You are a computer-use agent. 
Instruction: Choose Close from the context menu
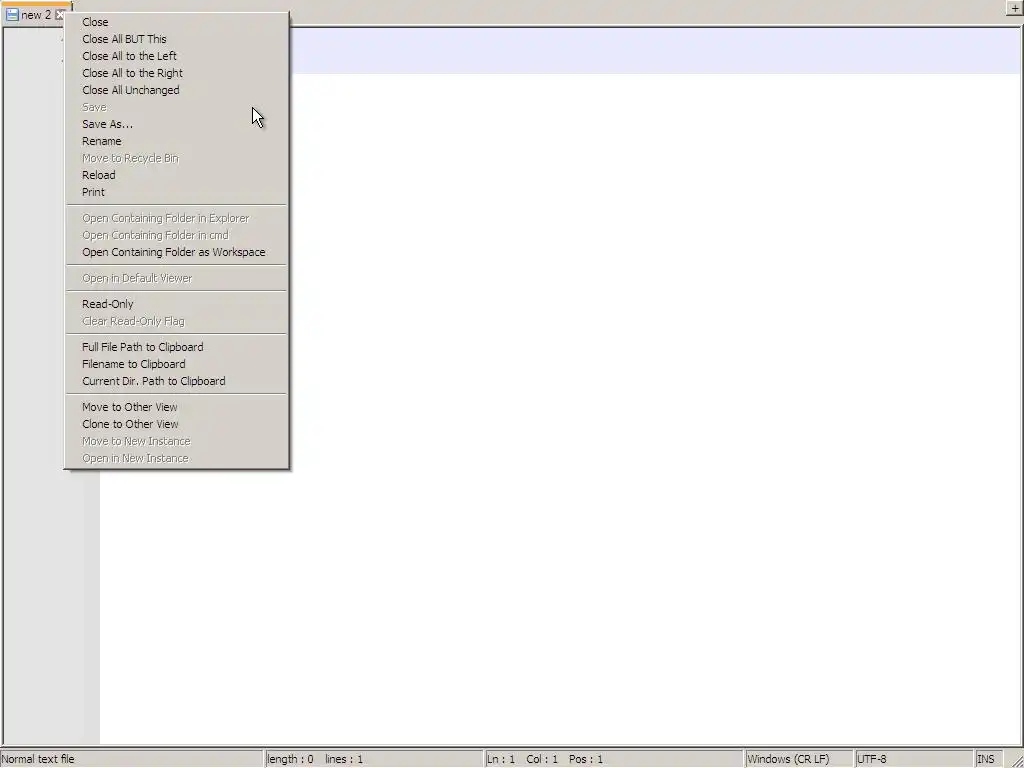click(x=177, y=22)
